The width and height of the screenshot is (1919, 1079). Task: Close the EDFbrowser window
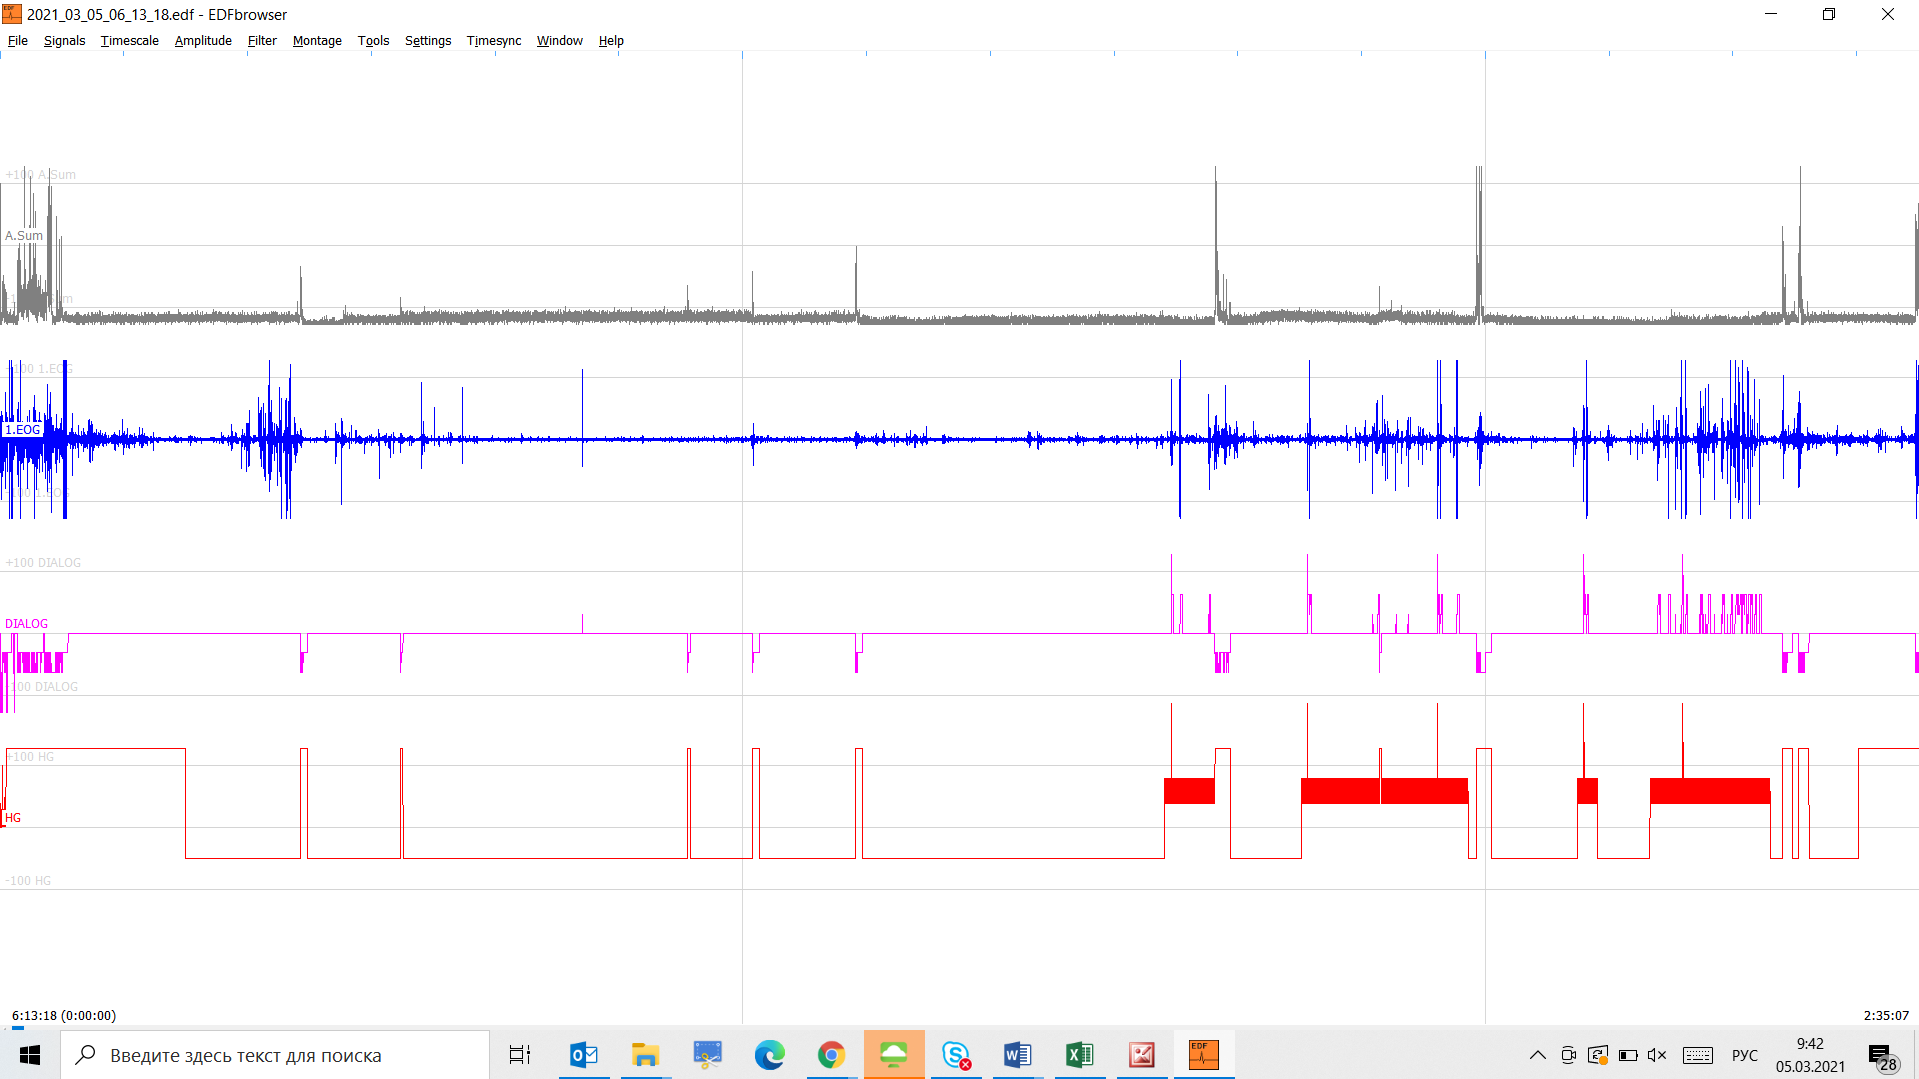1888,14
